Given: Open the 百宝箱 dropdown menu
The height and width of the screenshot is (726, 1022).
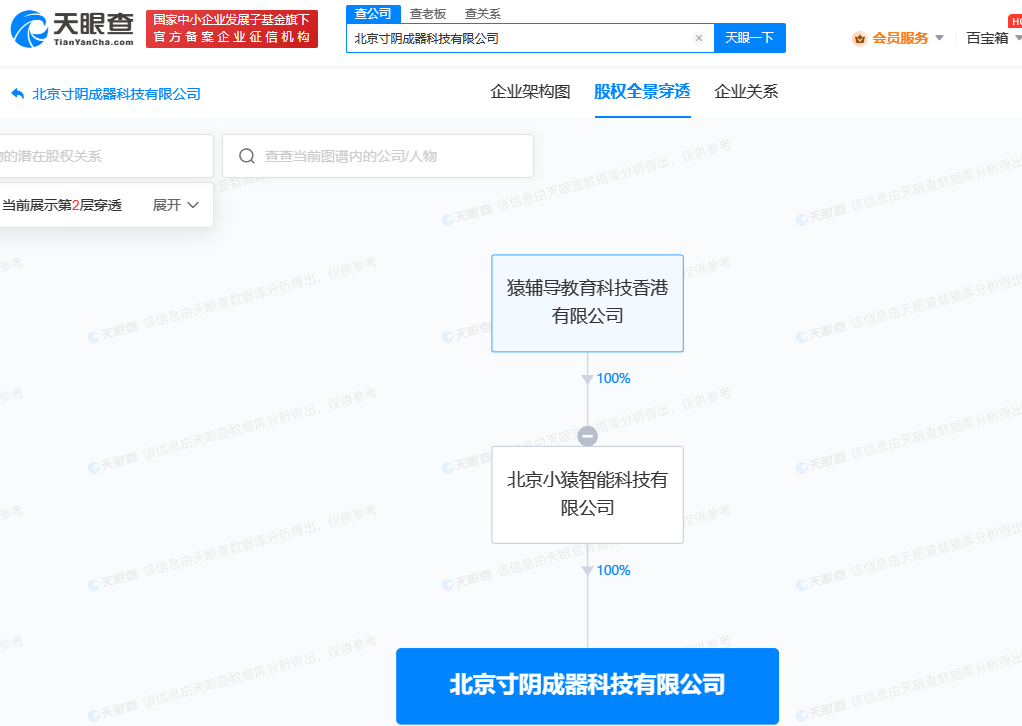Looking at the screenshot, I should [x=993, y=38].
